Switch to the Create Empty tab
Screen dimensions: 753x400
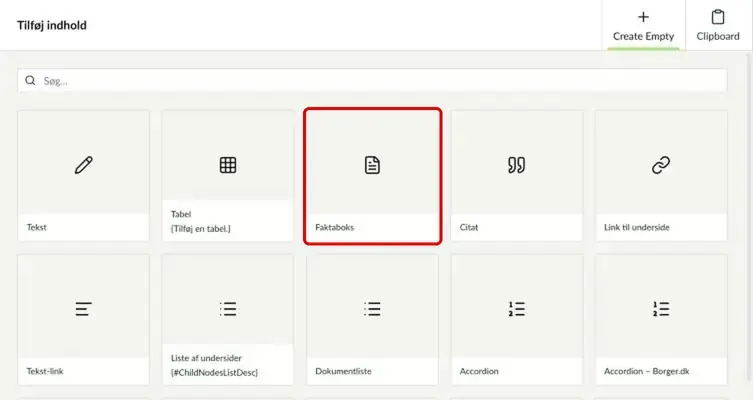(x=644, y=25)
